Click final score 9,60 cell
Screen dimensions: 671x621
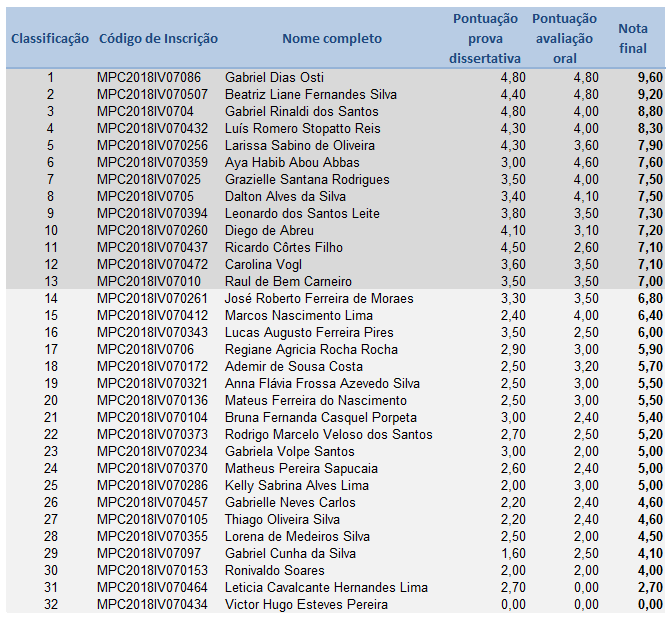pos(649,77)
